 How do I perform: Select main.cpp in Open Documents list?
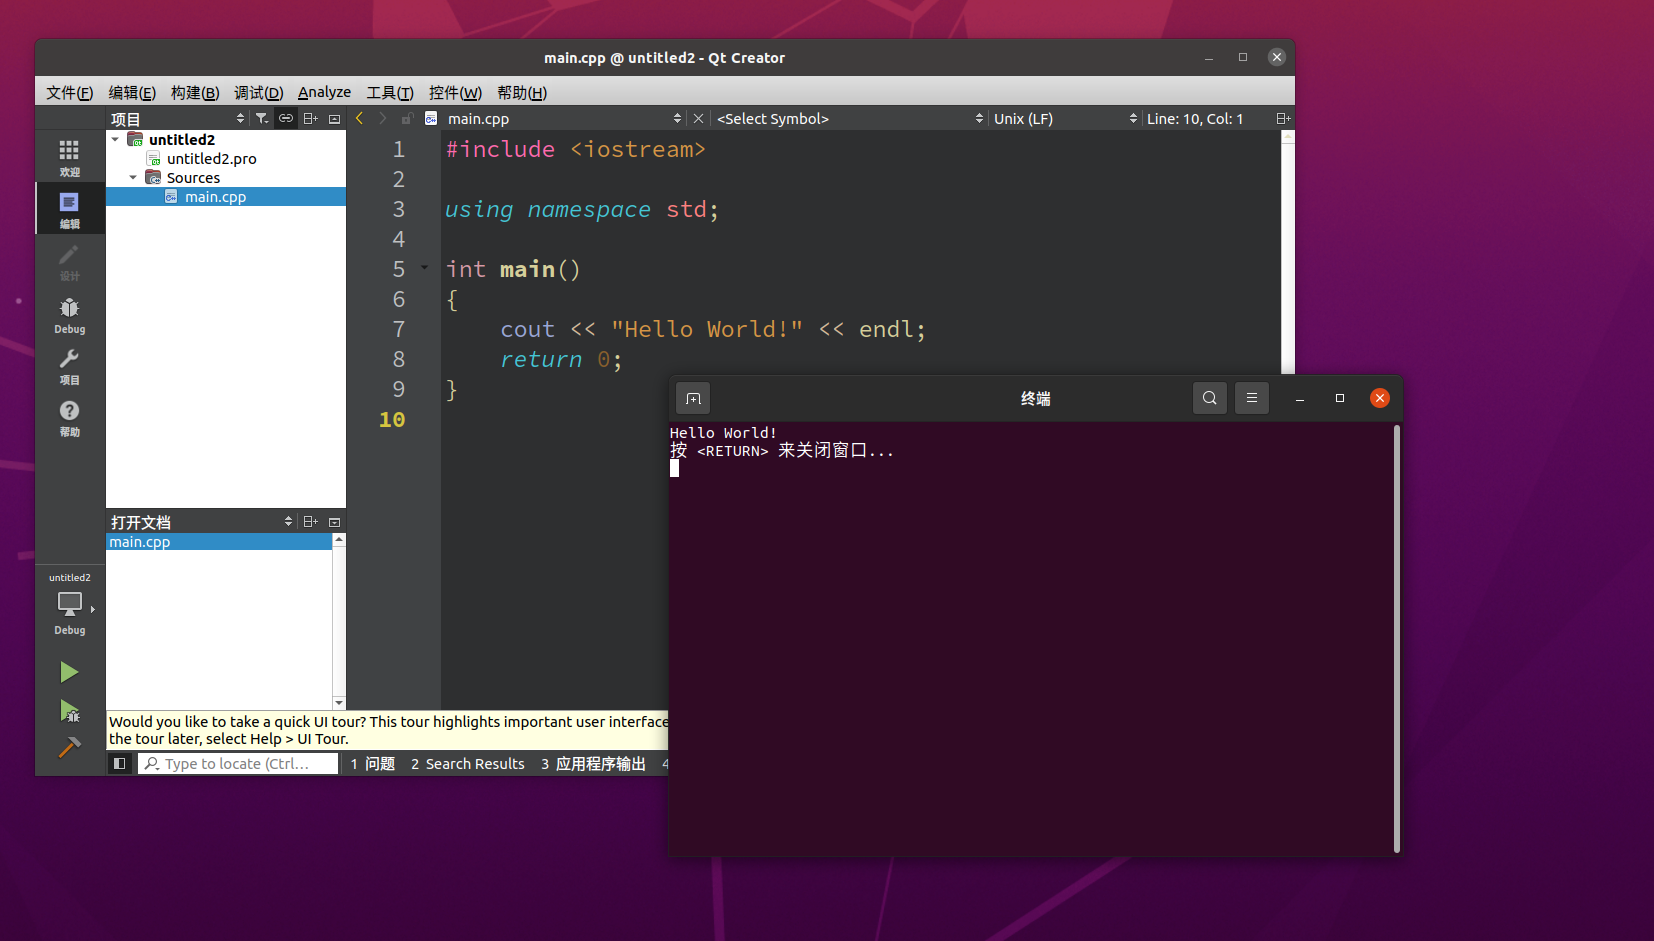point(219,542)
